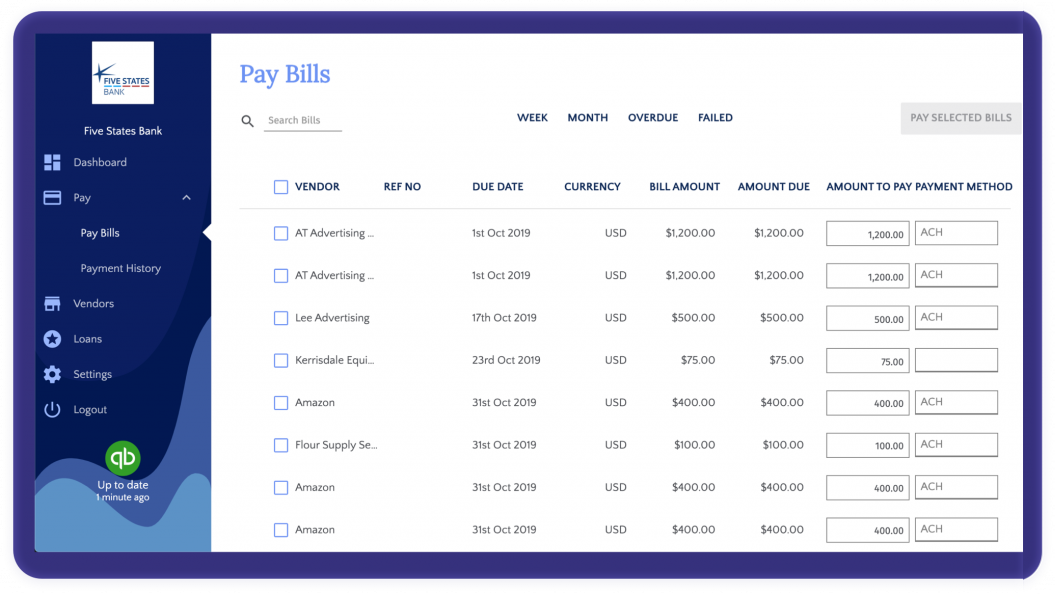Screen dimensions: 1055x594
Task: Show bills due this WEEK
Action: (532, 118)
